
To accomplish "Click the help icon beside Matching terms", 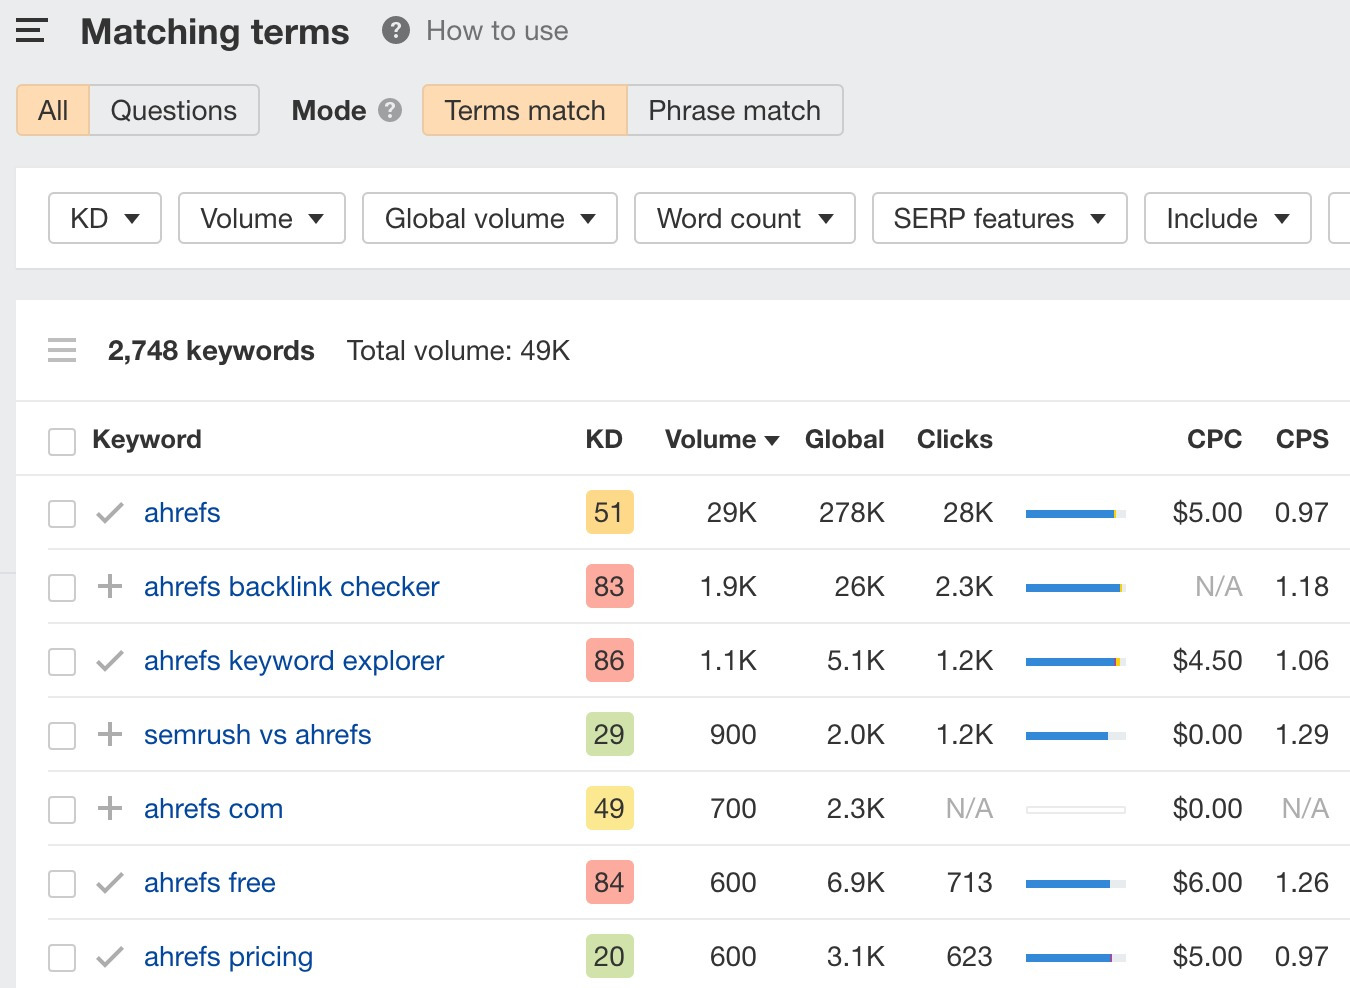I will tap(394, 30).
